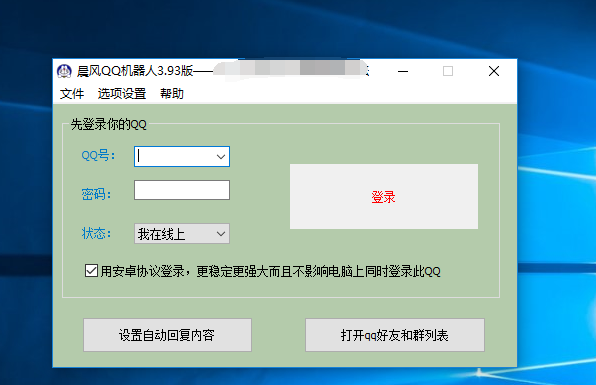Click the 密码 password field
Screen dimensions: 596x385
click(182, 190)
